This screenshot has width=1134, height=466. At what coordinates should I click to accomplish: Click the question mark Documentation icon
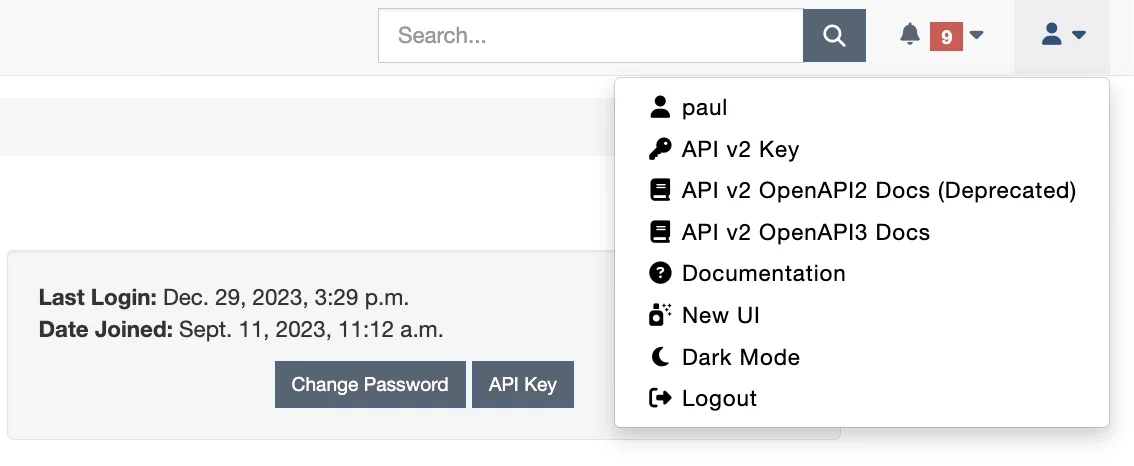coord(660,273)
